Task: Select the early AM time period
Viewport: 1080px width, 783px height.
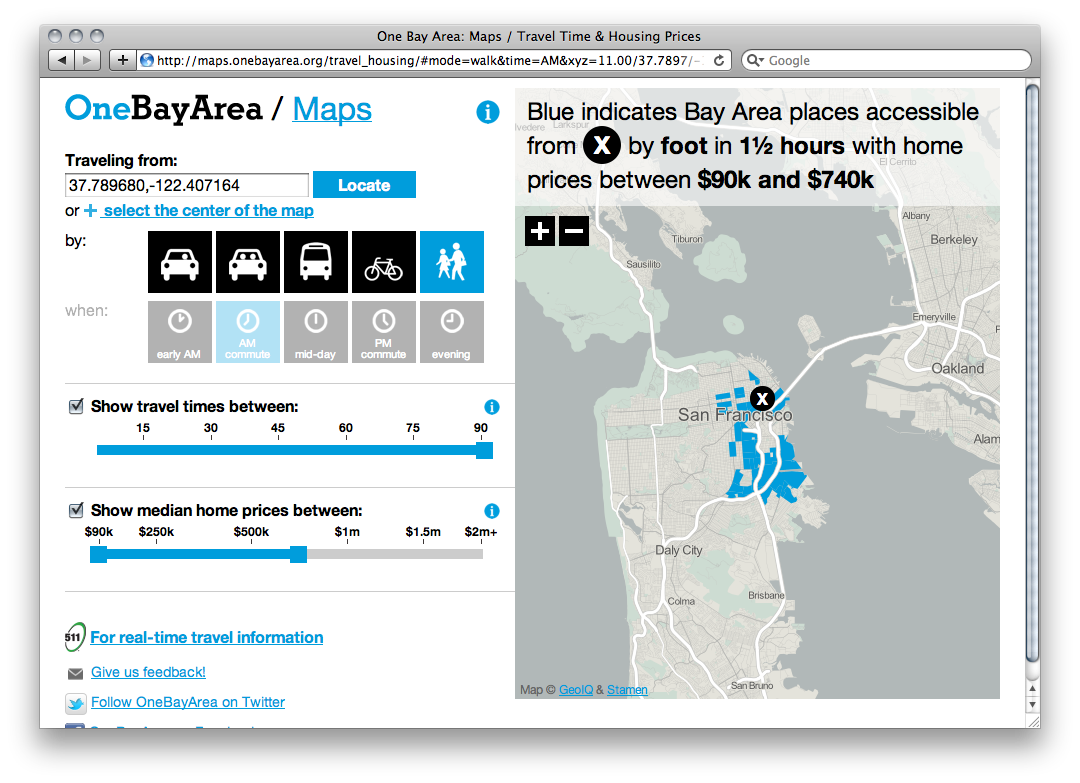Action: [x=180, y=331]
